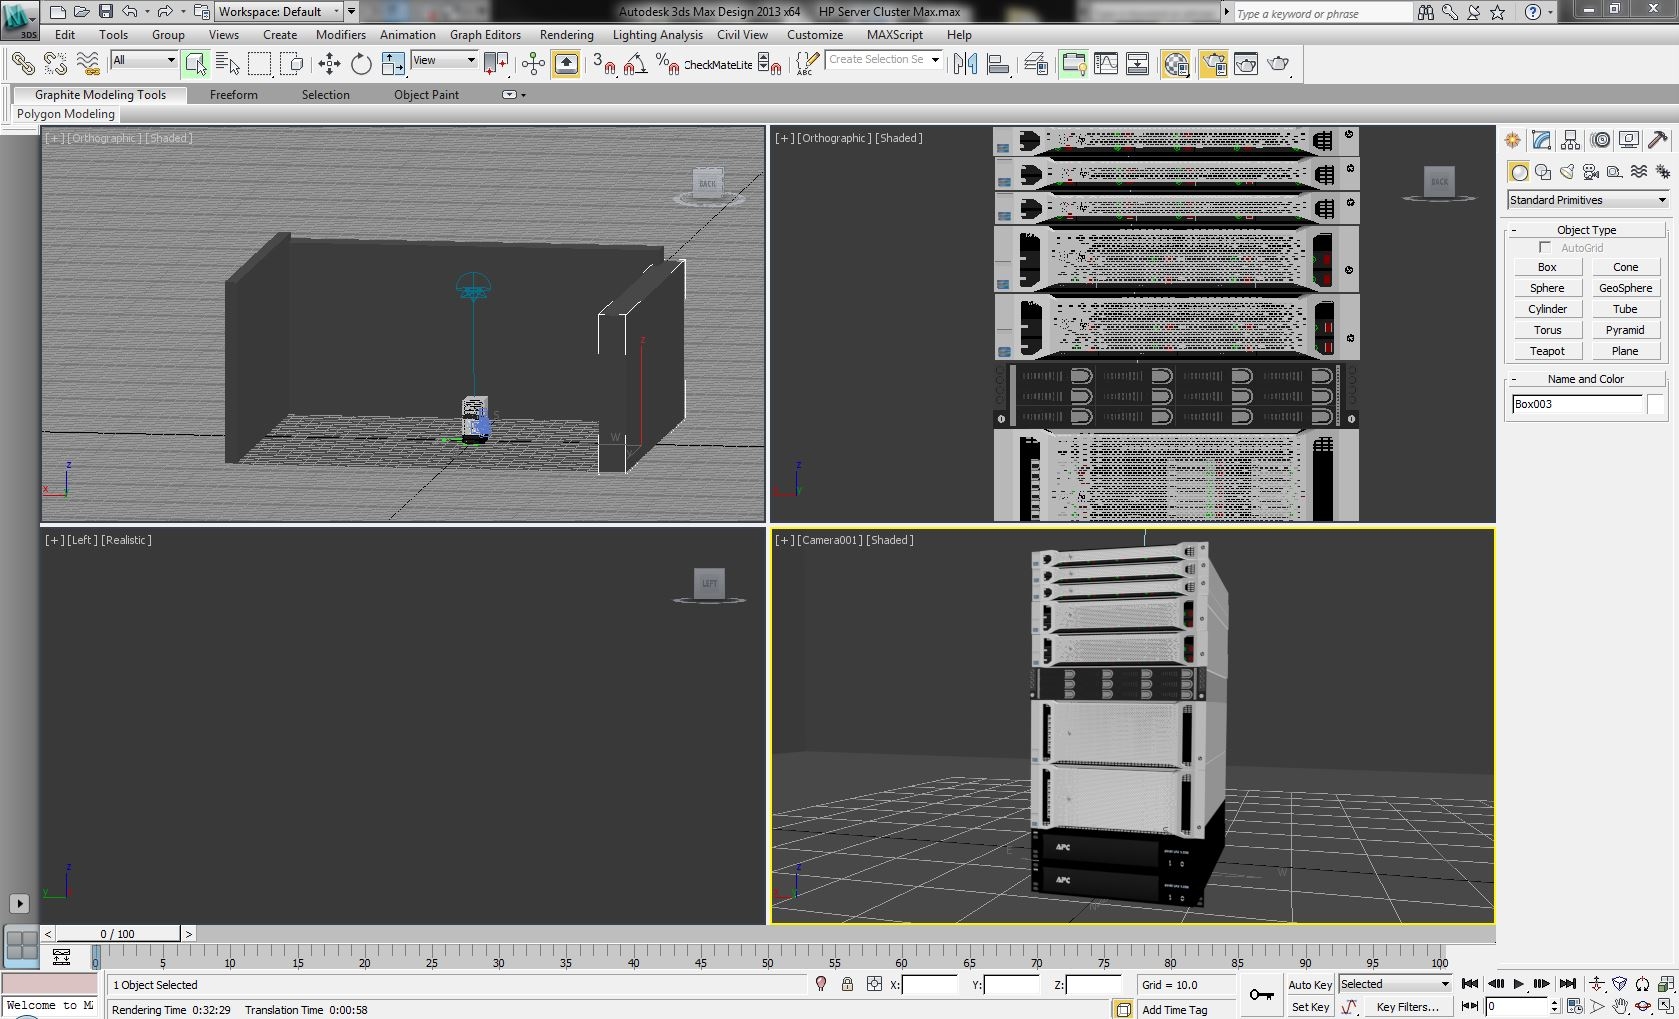The height and width of the screenshot is (1019, 1679).
Task: Click inside the Box003 name field
Action: click(1575, 404)
